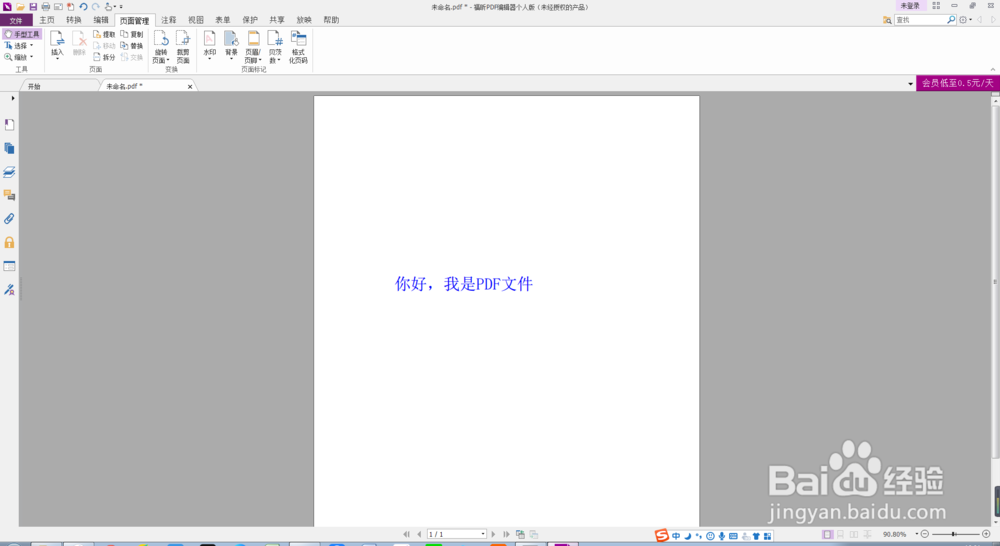Image resolution: width=1000 pixels, height=546 pixels.
Task: Click the Redo arrow icon
Action: pyautogui.click(x=96, y=6)
